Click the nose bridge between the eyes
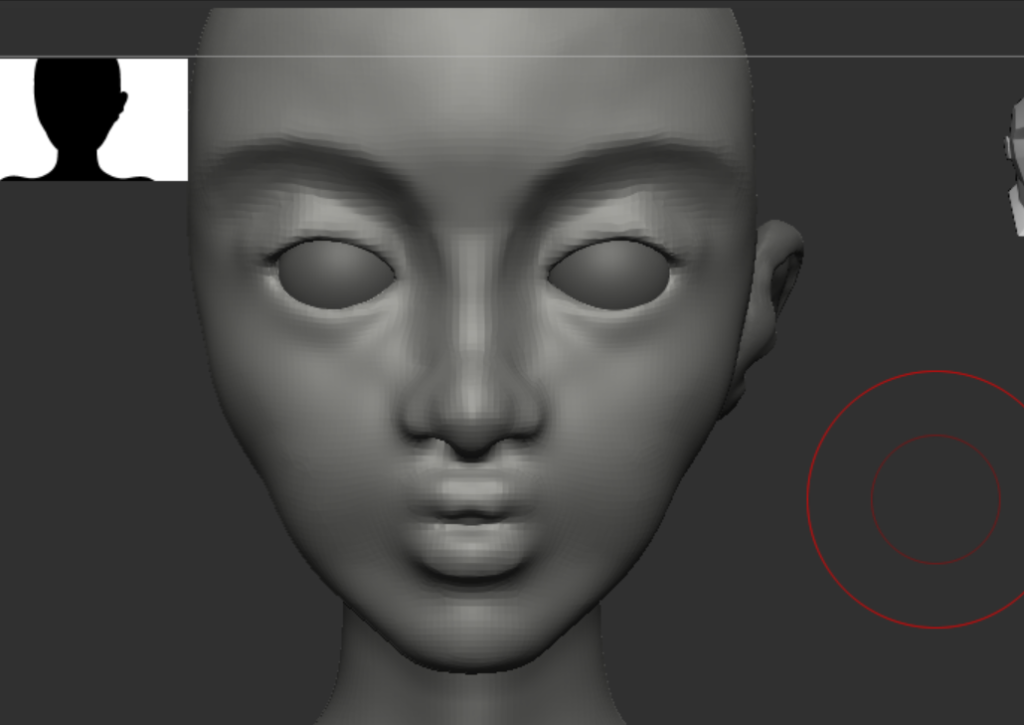 pos(470,270)
